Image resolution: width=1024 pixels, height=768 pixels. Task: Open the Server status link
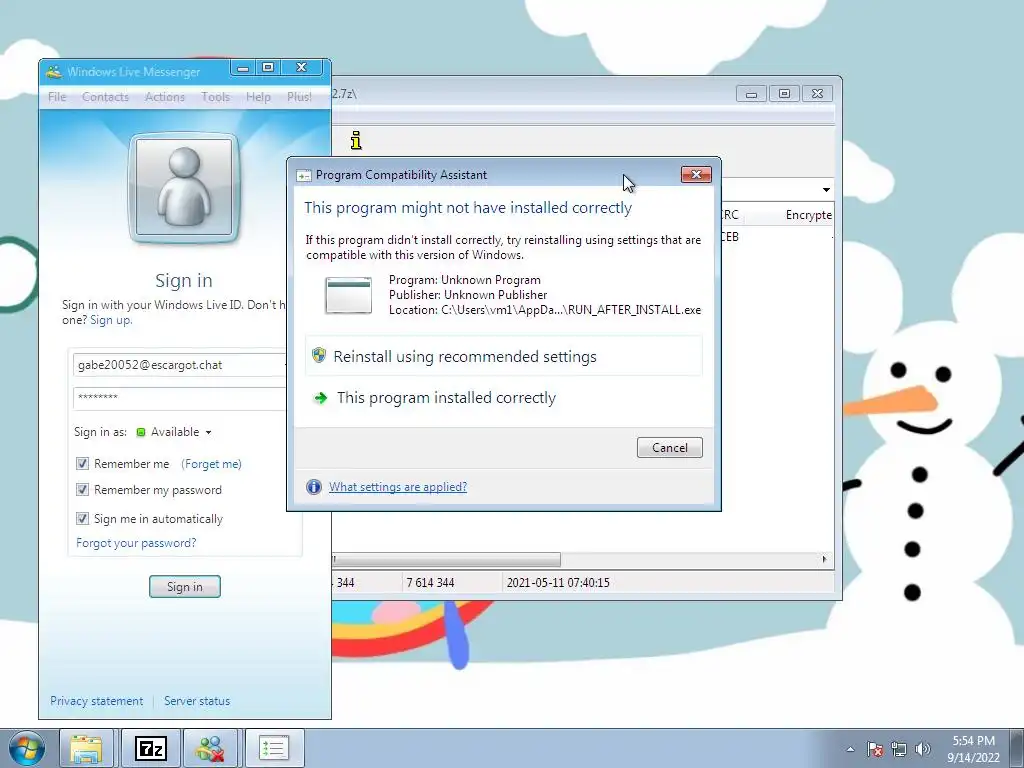point(197,701)
